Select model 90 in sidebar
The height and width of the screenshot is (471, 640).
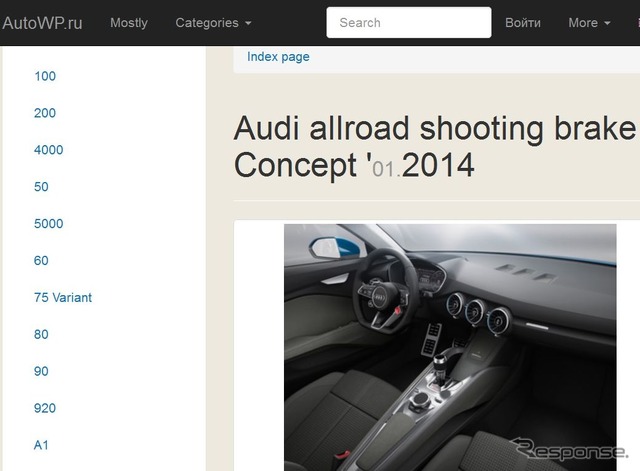tap(41, 371)
